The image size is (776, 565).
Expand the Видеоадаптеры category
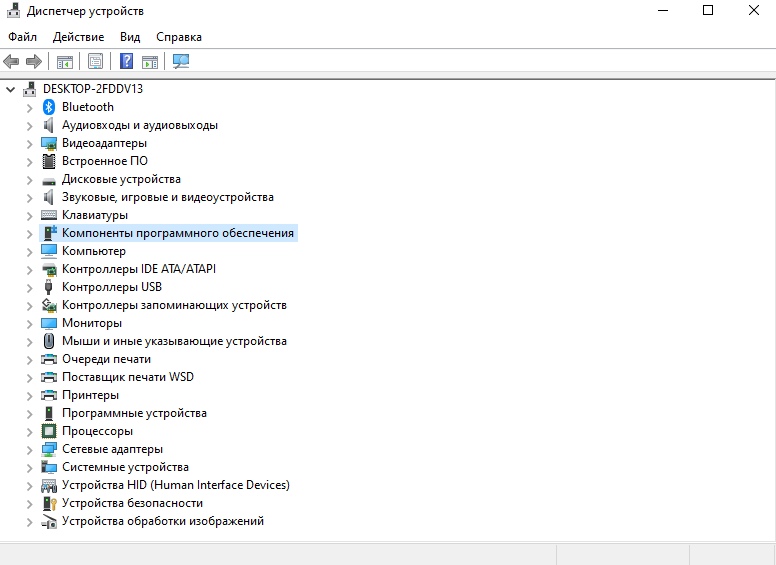(29, 144)
